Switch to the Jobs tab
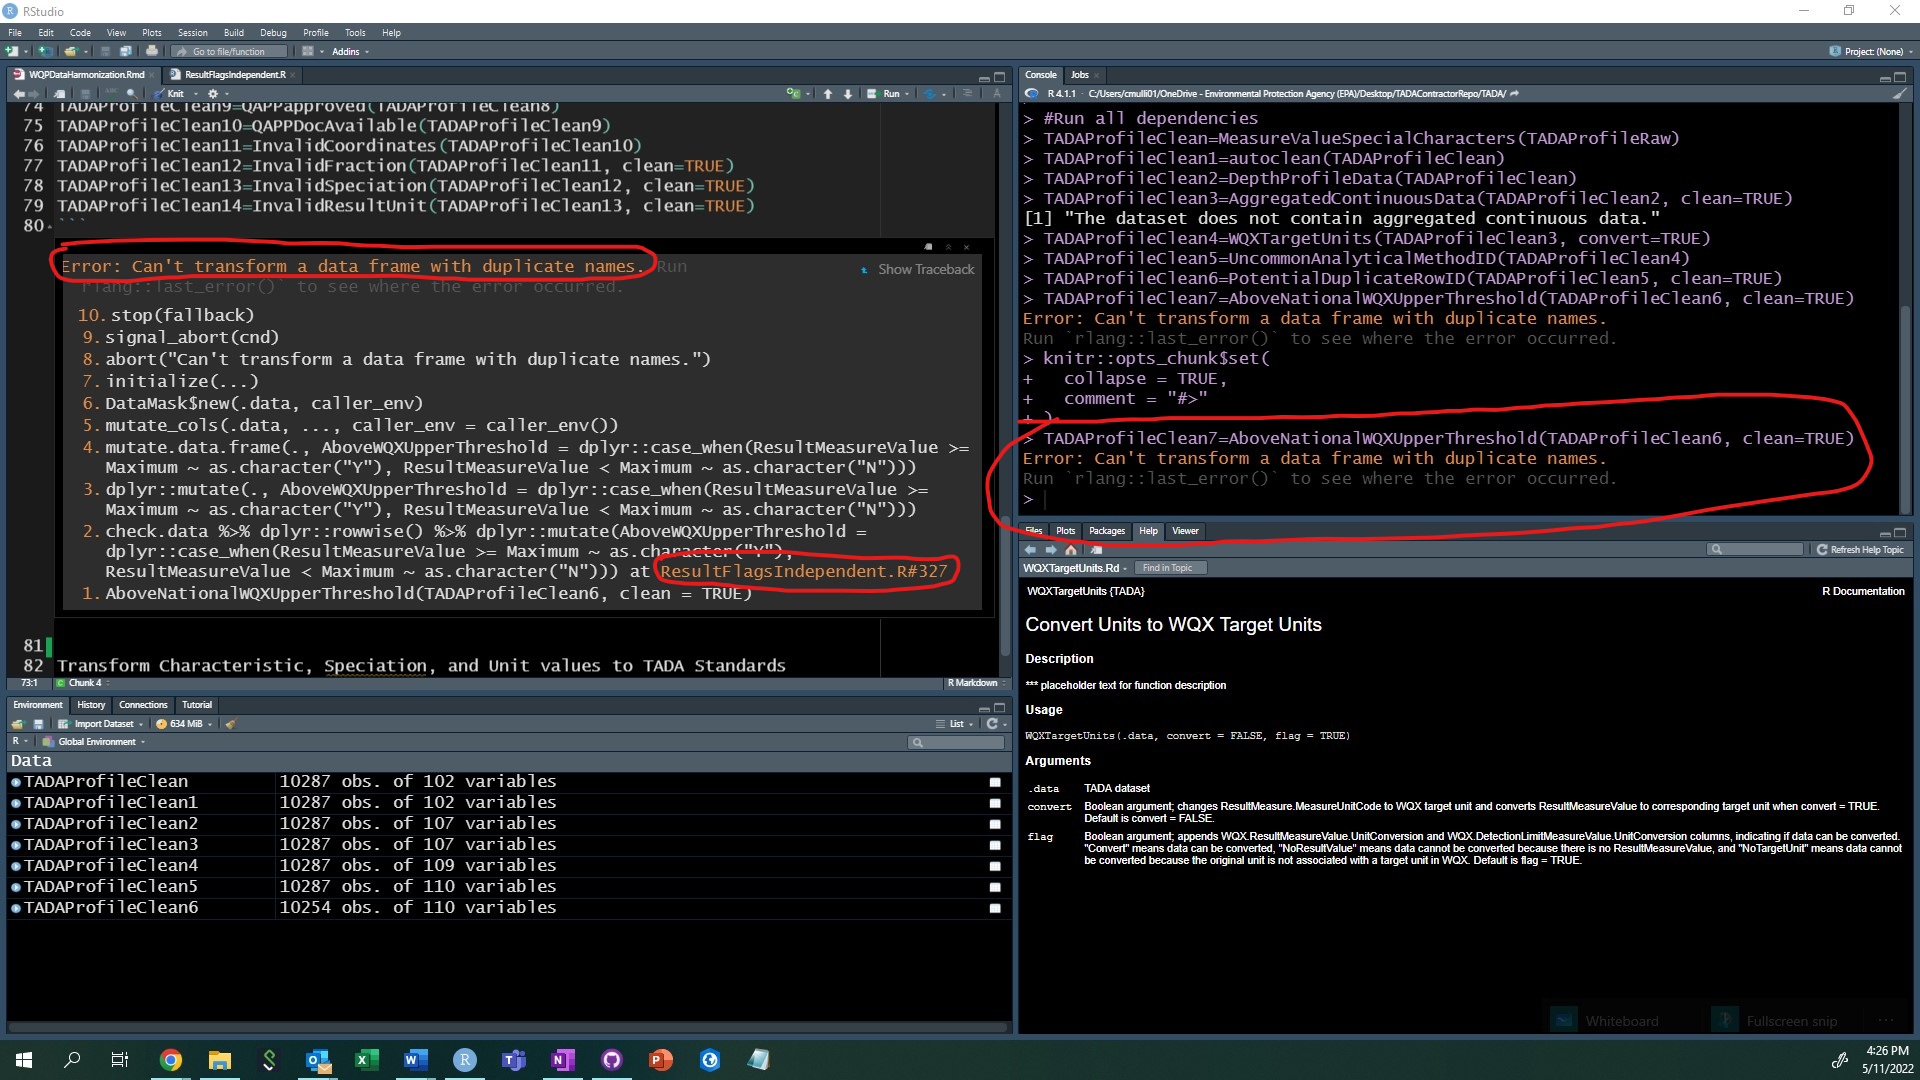Viewport: 1920px width, 1080px height. tap(1080, 75)
